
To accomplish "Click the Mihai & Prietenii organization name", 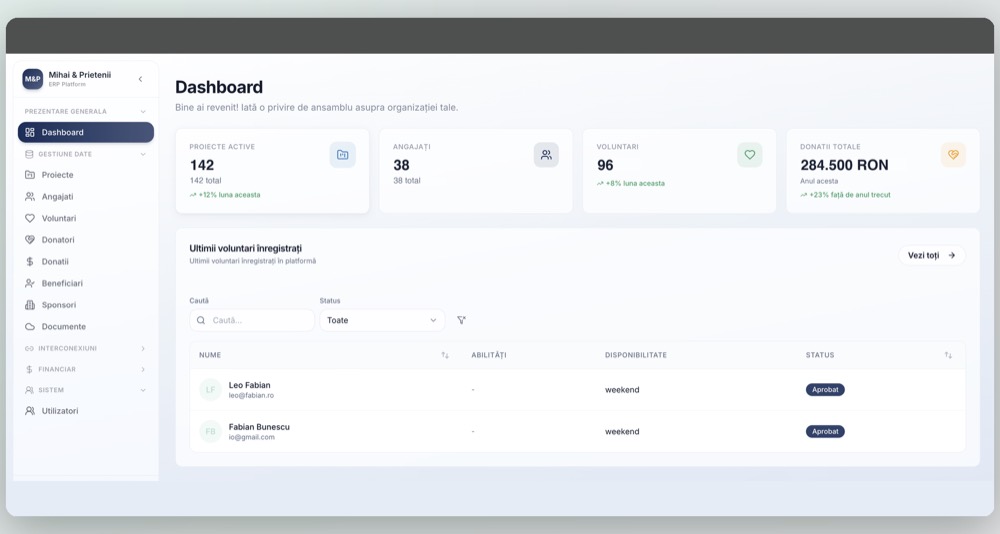I will (x=80, y=75).
